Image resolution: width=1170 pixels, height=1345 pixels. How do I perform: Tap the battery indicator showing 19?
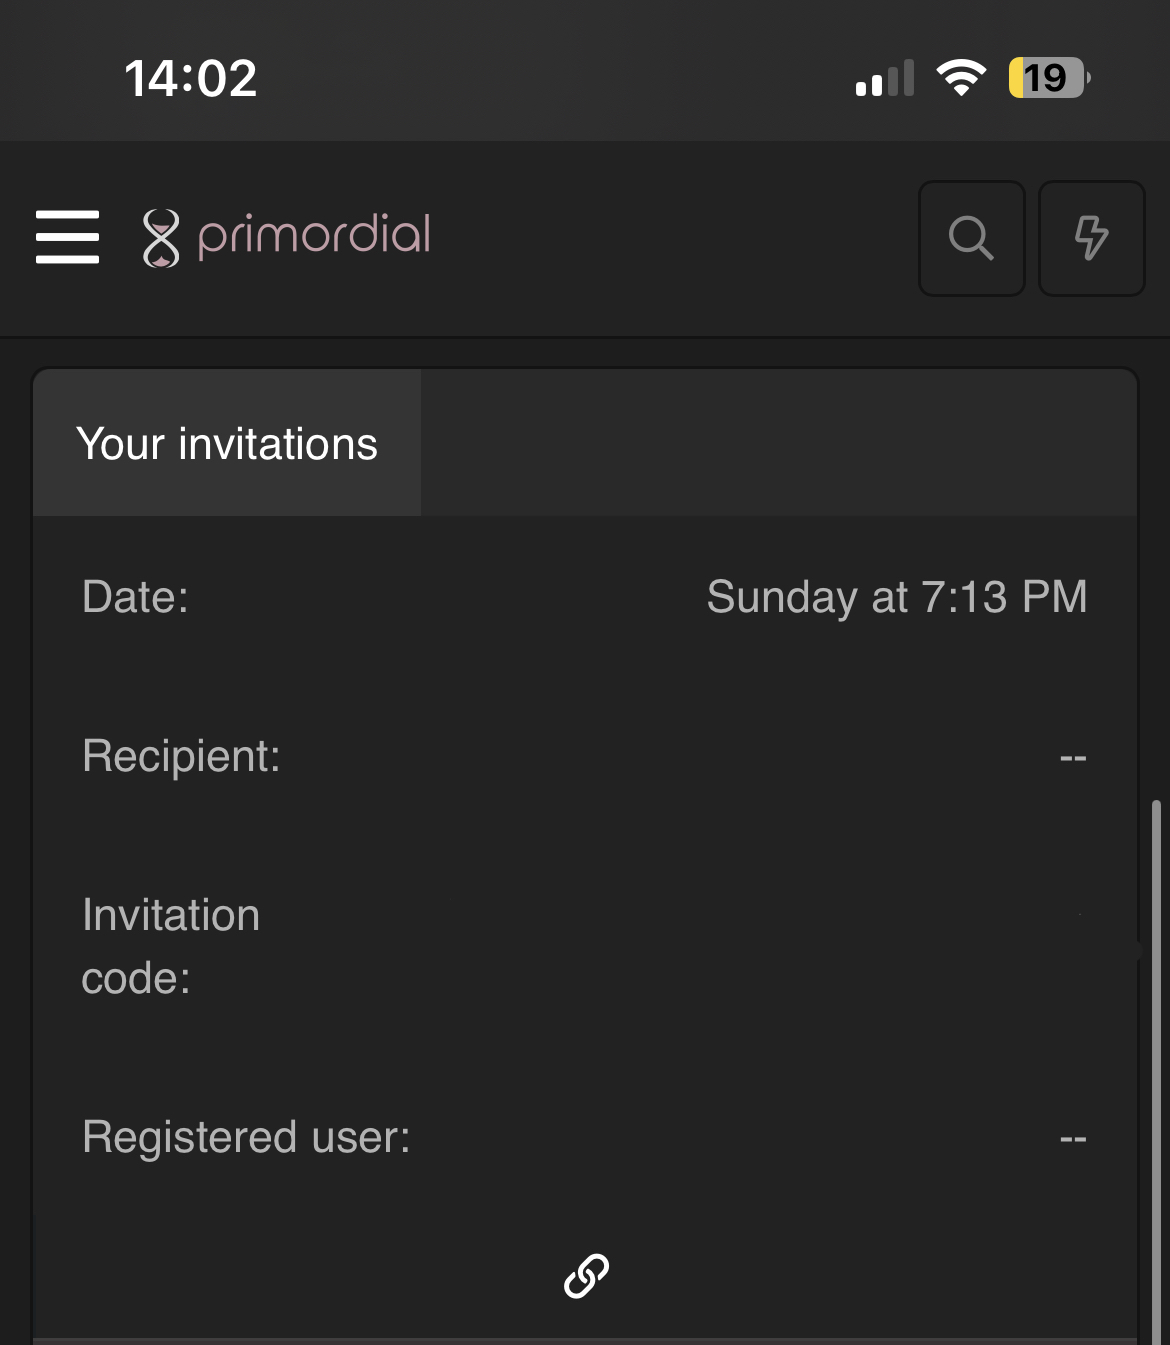point(1049,77)
